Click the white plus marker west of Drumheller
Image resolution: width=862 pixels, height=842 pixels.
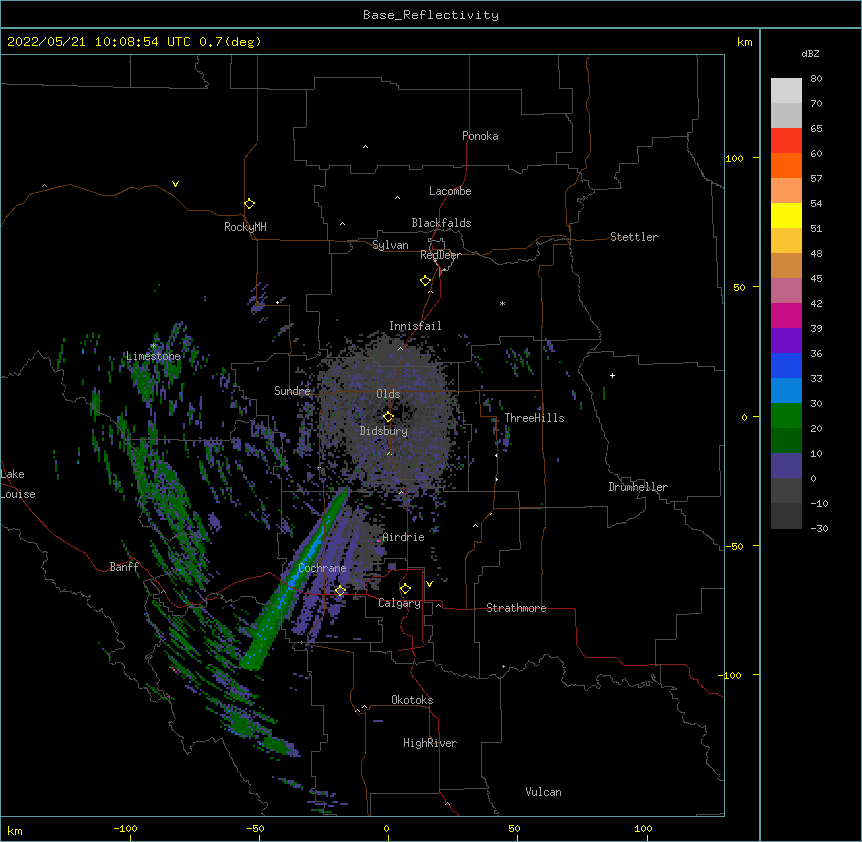(612, 375)
